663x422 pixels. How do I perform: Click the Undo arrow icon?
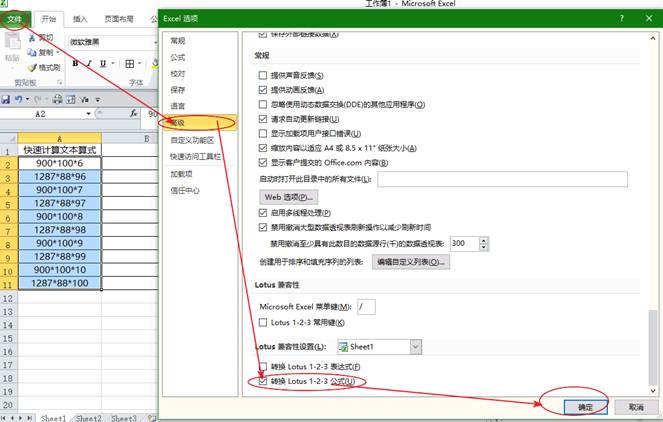[x=20, y=100]
